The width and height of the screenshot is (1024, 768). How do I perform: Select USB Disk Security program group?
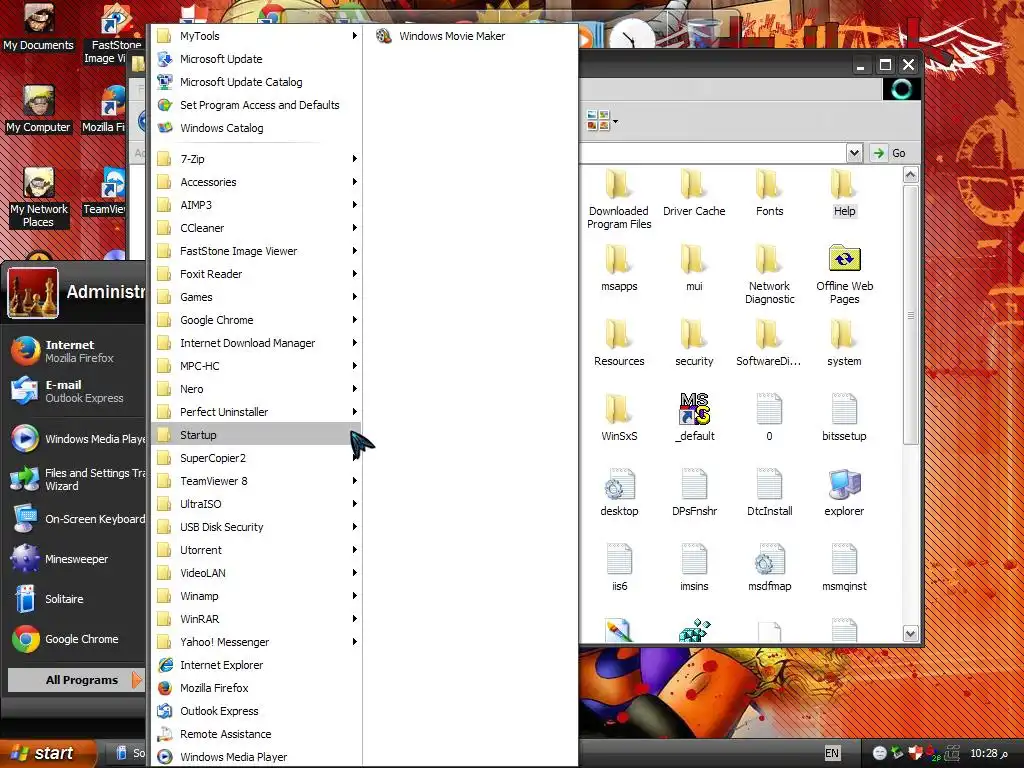pyautogui.click(x=257, y=527)
